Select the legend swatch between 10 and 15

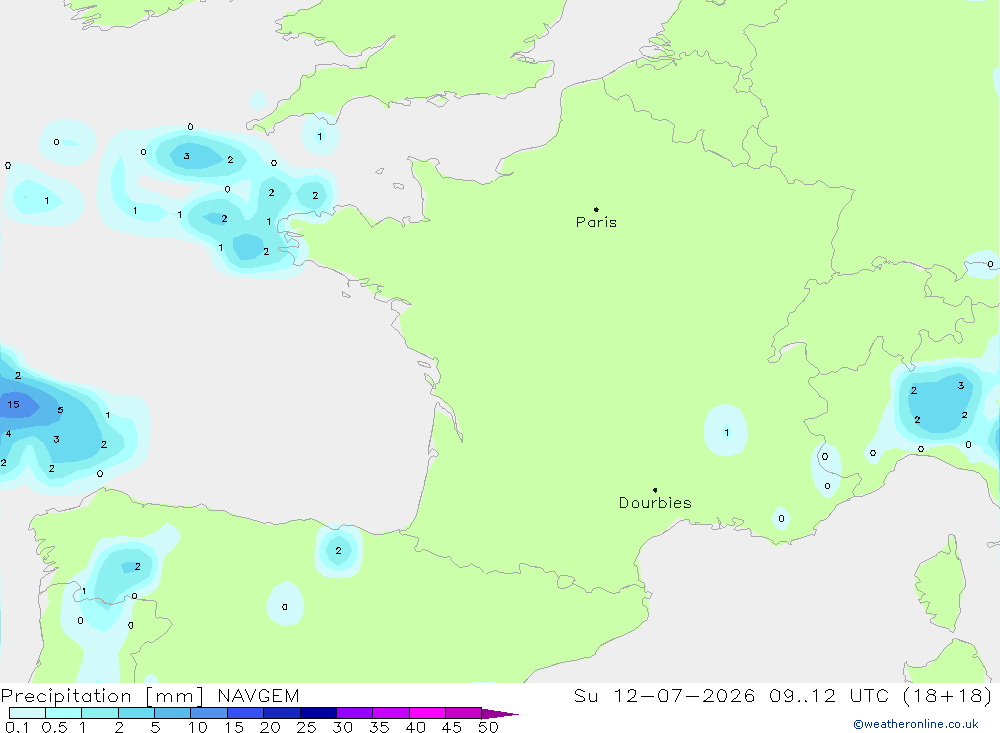pos(209,713)
